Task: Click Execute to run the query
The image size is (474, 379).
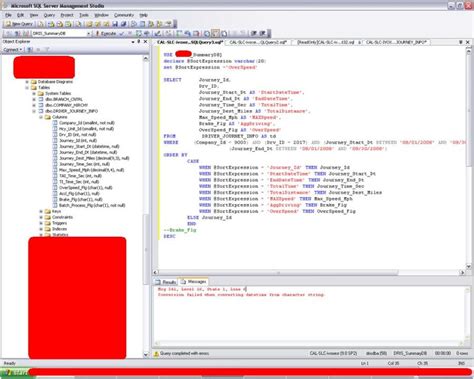Action: (106, 33)
